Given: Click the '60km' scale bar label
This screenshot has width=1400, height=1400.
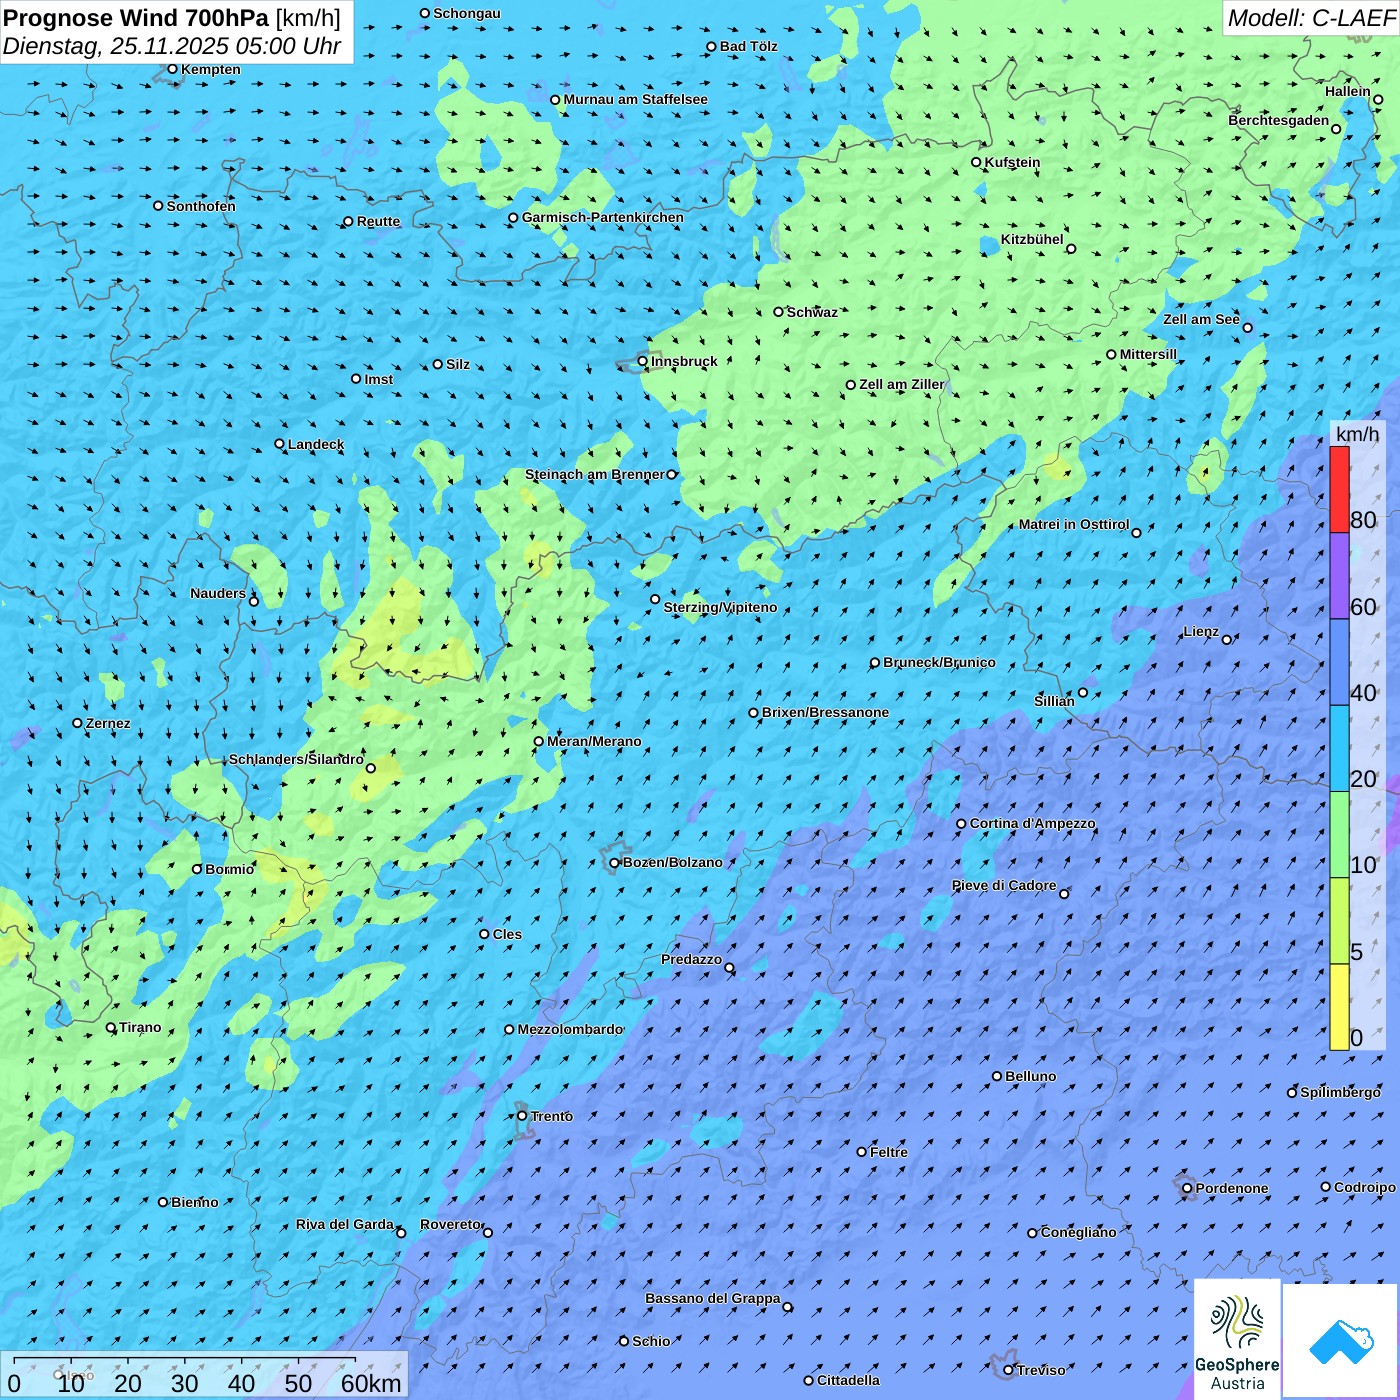Looking at the screenshot, I should (x=371, y=1383).
